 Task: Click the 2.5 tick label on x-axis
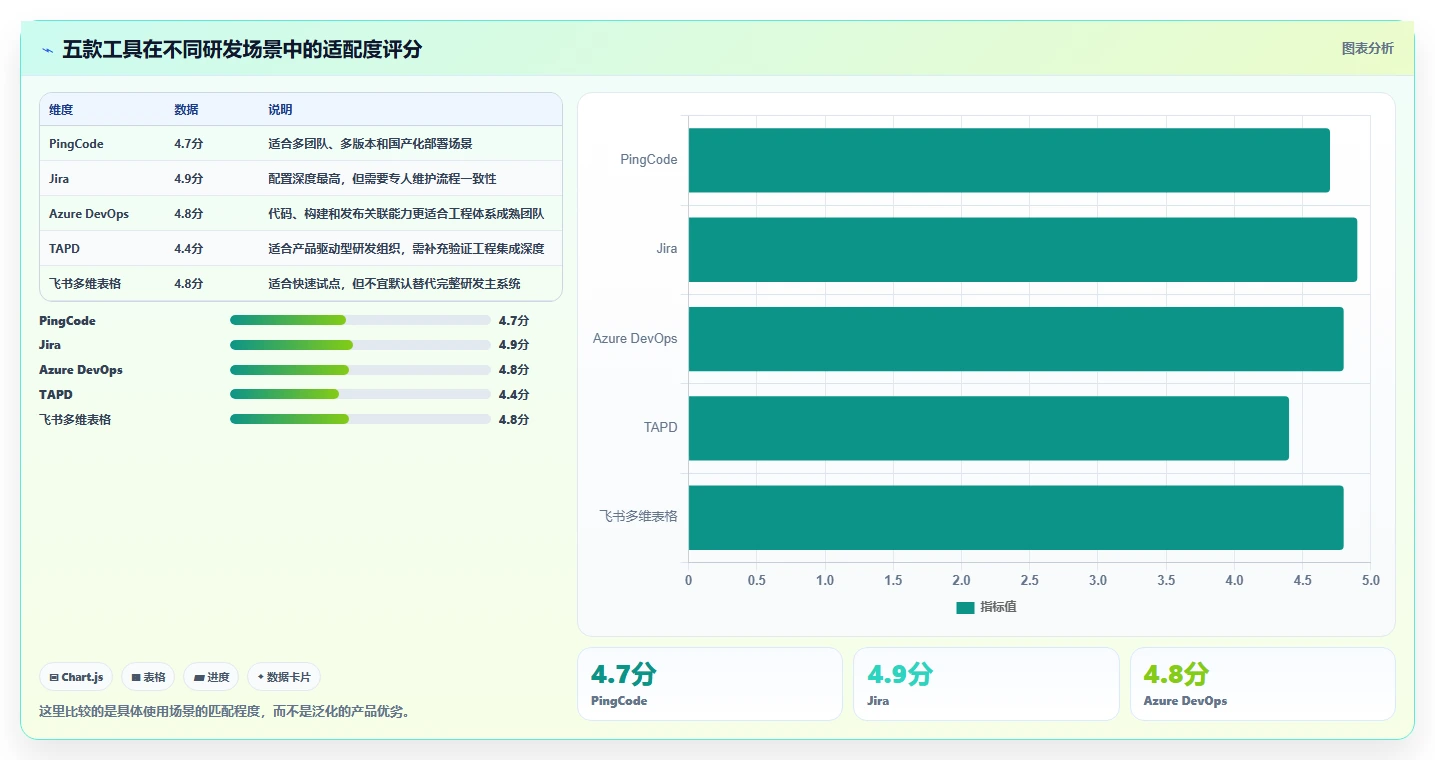(1029, 581)
